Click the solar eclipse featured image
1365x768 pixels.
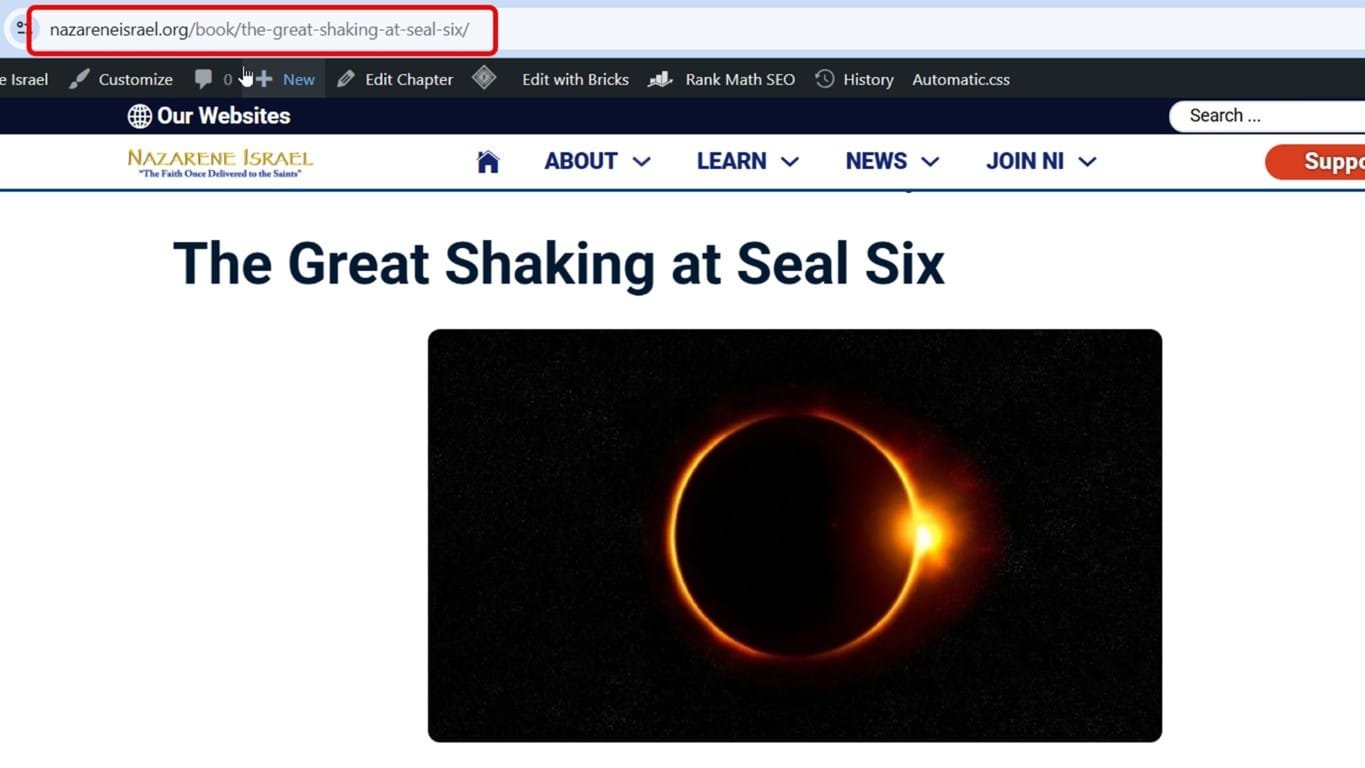[x=794, y=535]
